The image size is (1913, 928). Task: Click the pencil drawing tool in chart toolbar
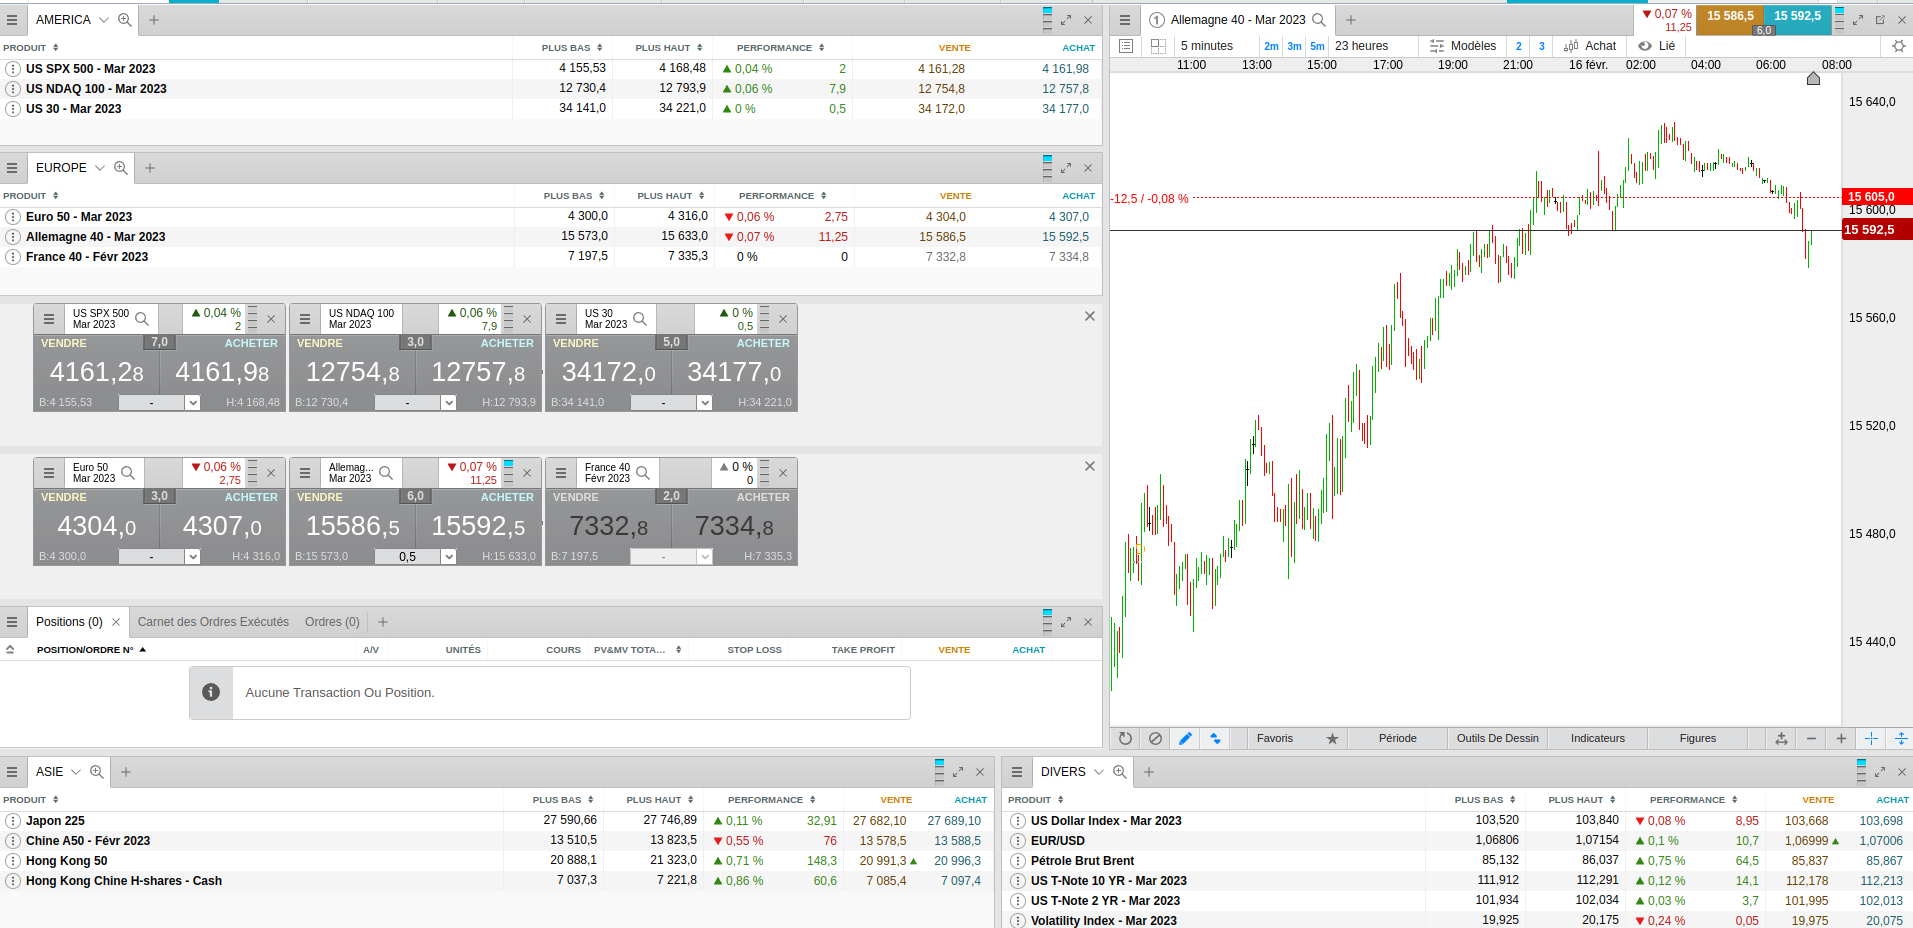coord(1185,738)
